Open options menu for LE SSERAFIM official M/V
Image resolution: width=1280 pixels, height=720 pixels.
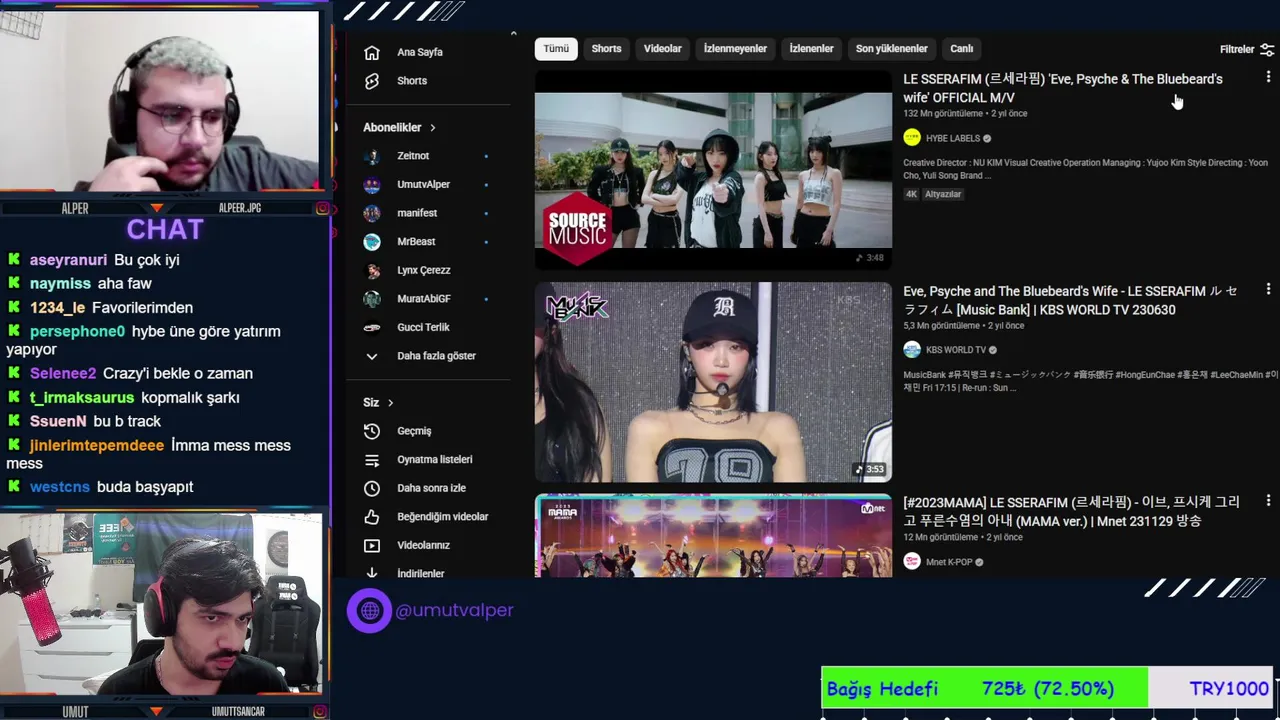click(x=1268, y=77)
